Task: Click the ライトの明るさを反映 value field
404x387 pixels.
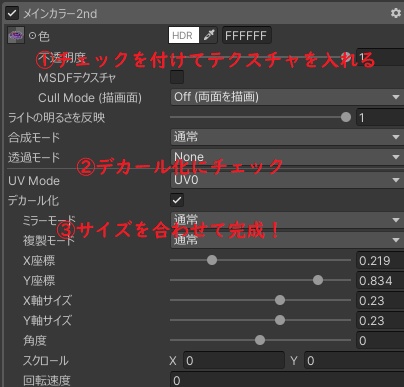Action: [x=380, y=117]
